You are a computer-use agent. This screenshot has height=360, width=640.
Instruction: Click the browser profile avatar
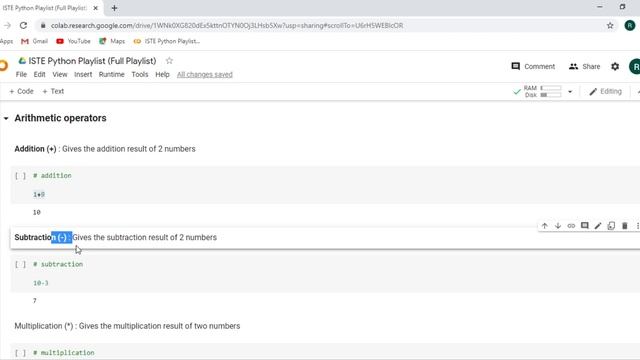[x=630, y=25]
